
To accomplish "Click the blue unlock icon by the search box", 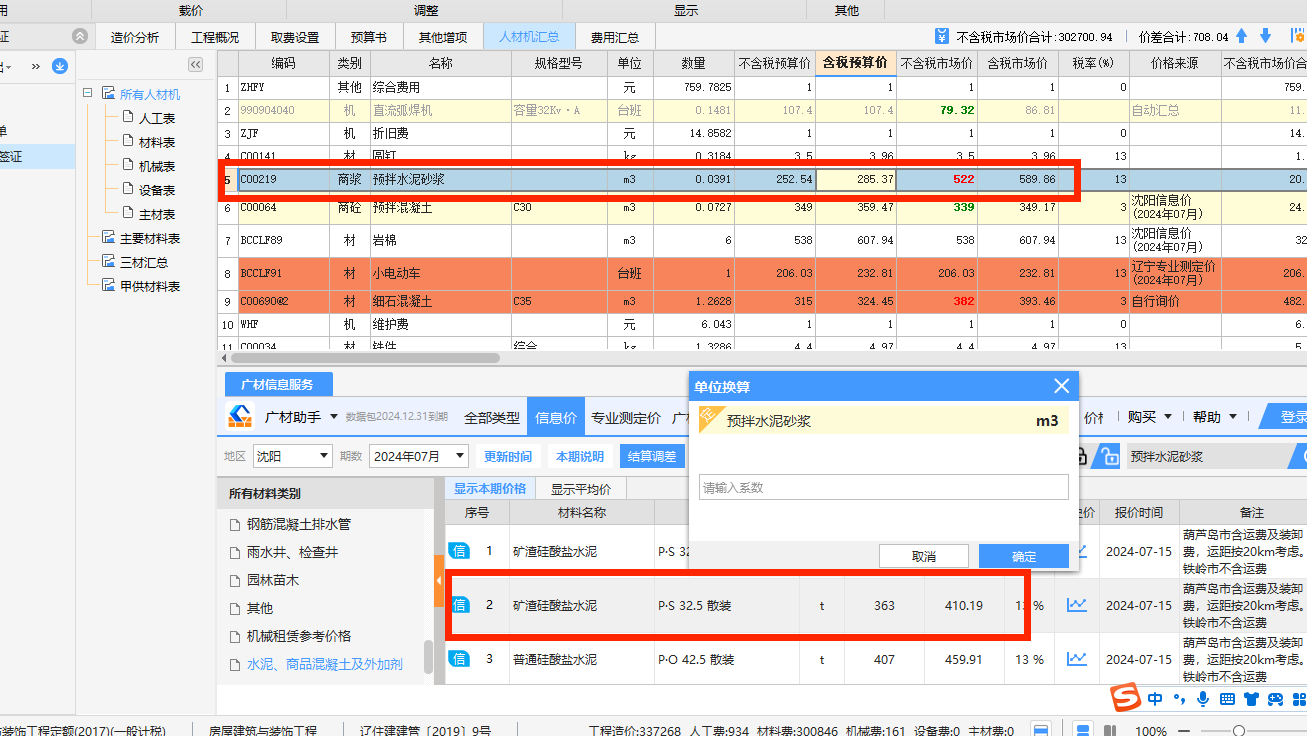I will pyautogui.click(x=1106, y=456).
